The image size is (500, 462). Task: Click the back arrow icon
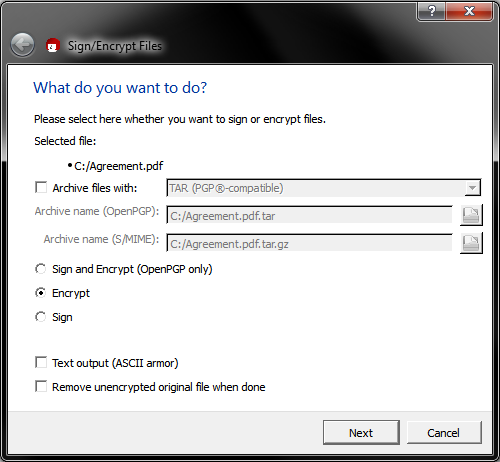22,45
